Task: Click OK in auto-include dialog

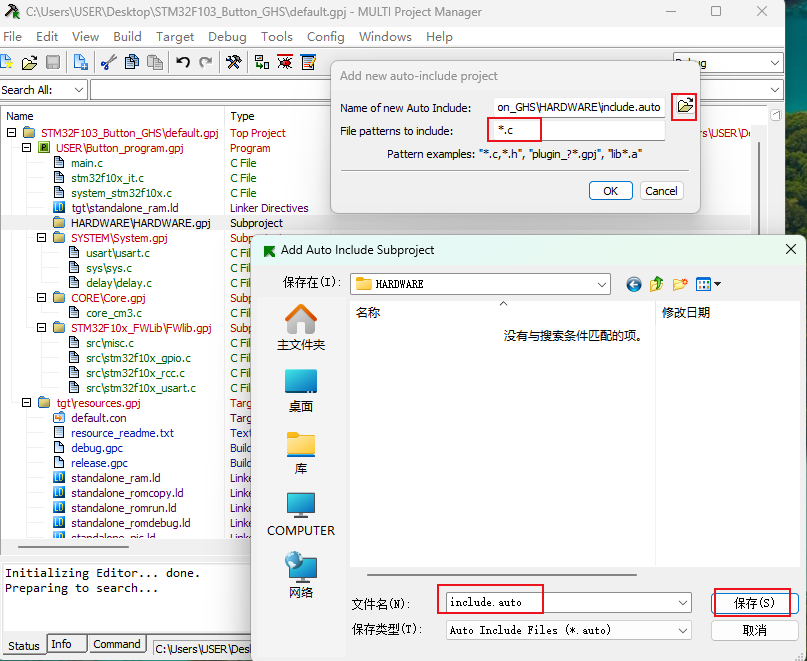Action: pyautogui.click(x=610, y=190)
